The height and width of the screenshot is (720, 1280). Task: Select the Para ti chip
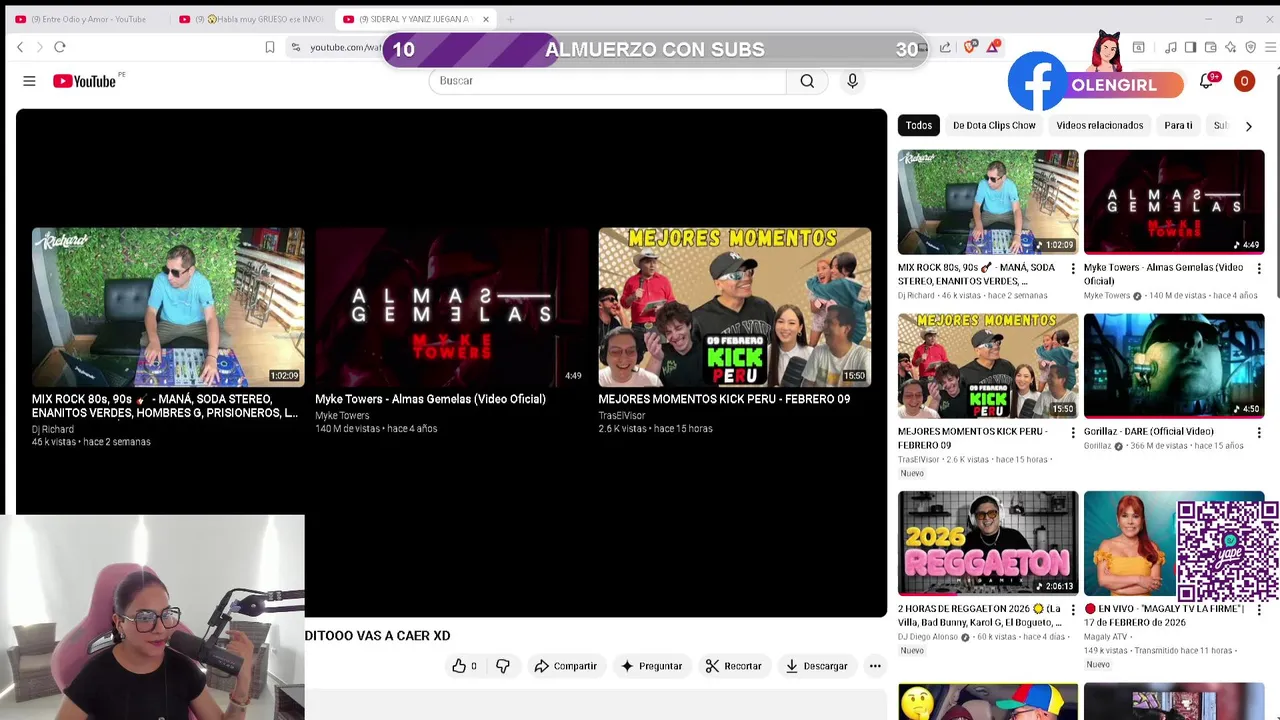point(1178,126)
